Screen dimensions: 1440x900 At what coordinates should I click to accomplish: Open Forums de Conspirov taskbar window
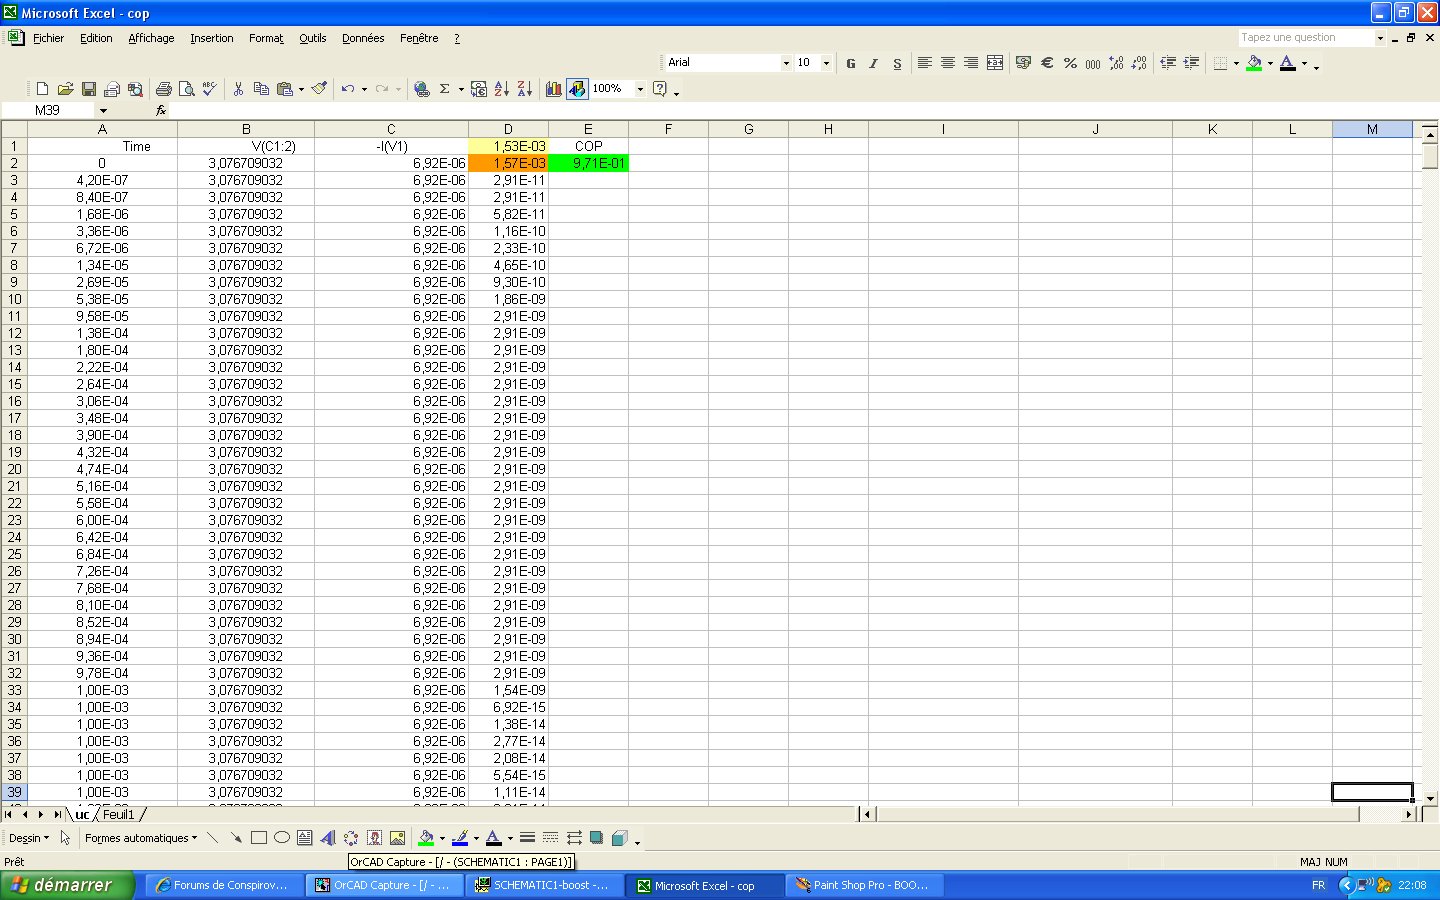pos(226,885)
